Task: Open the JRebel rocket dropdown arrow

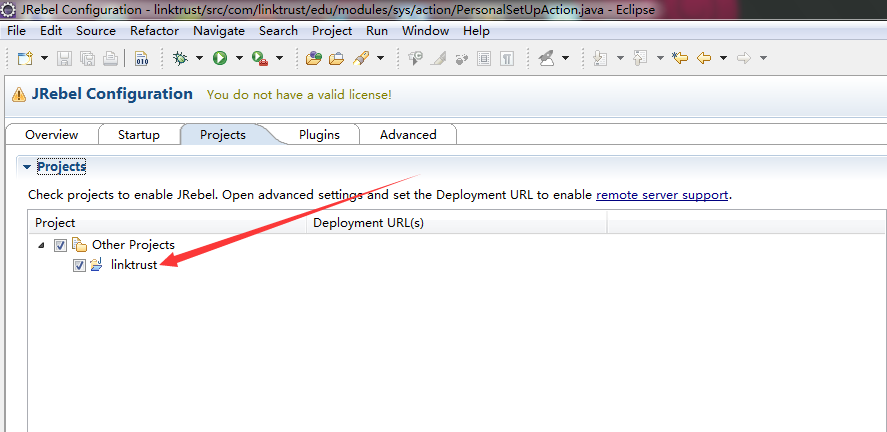Action: point(565,58)
